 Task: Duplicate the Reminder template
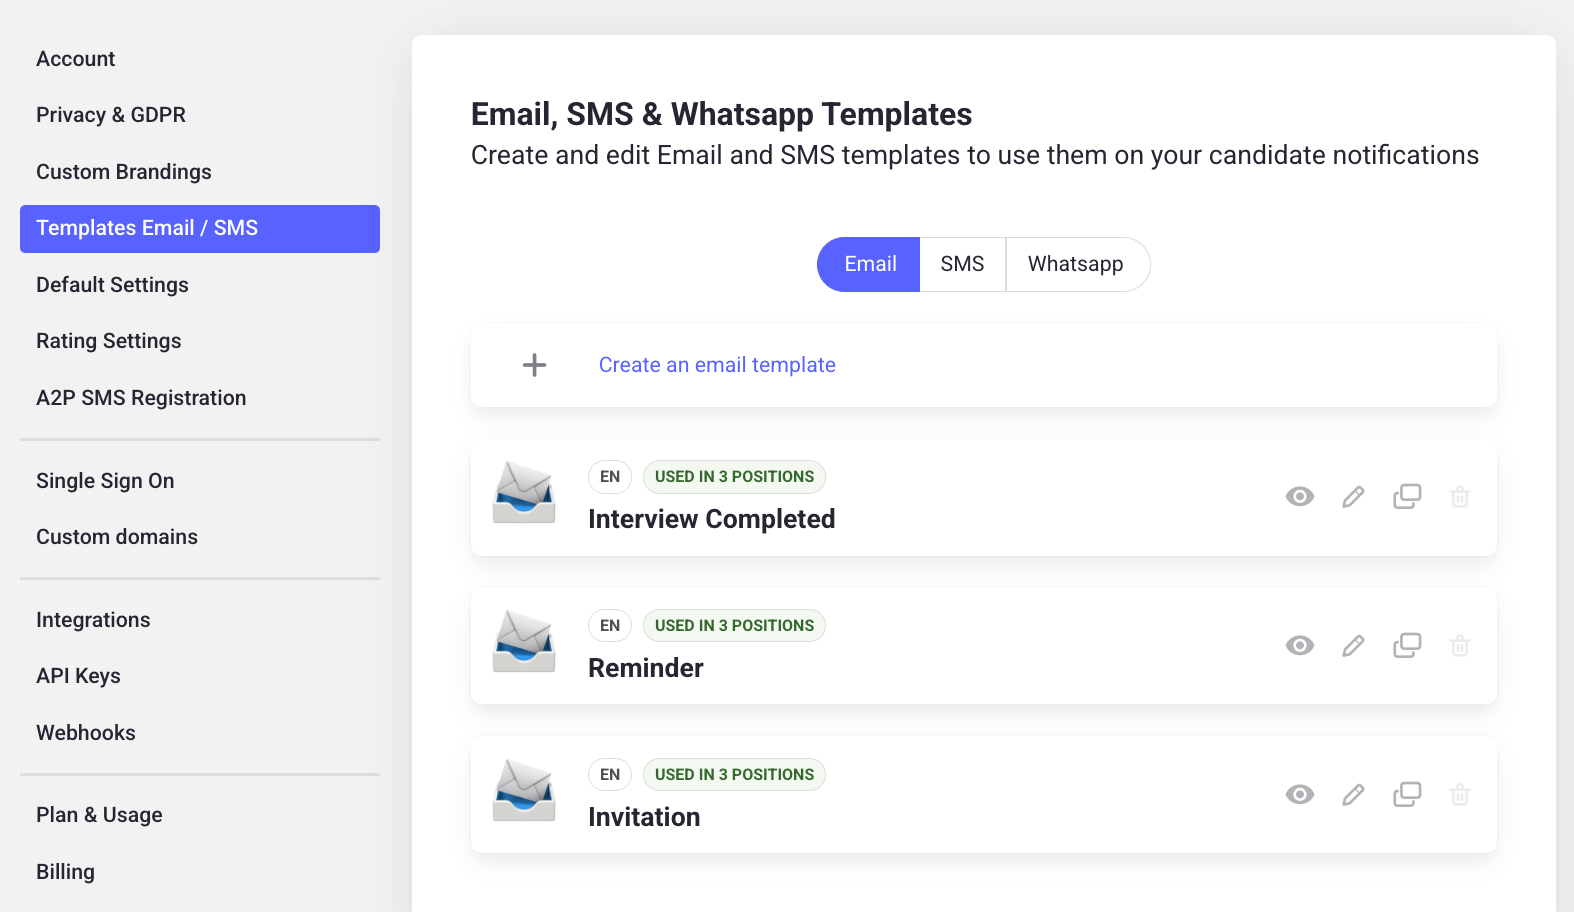click(x=1407, y=646)
